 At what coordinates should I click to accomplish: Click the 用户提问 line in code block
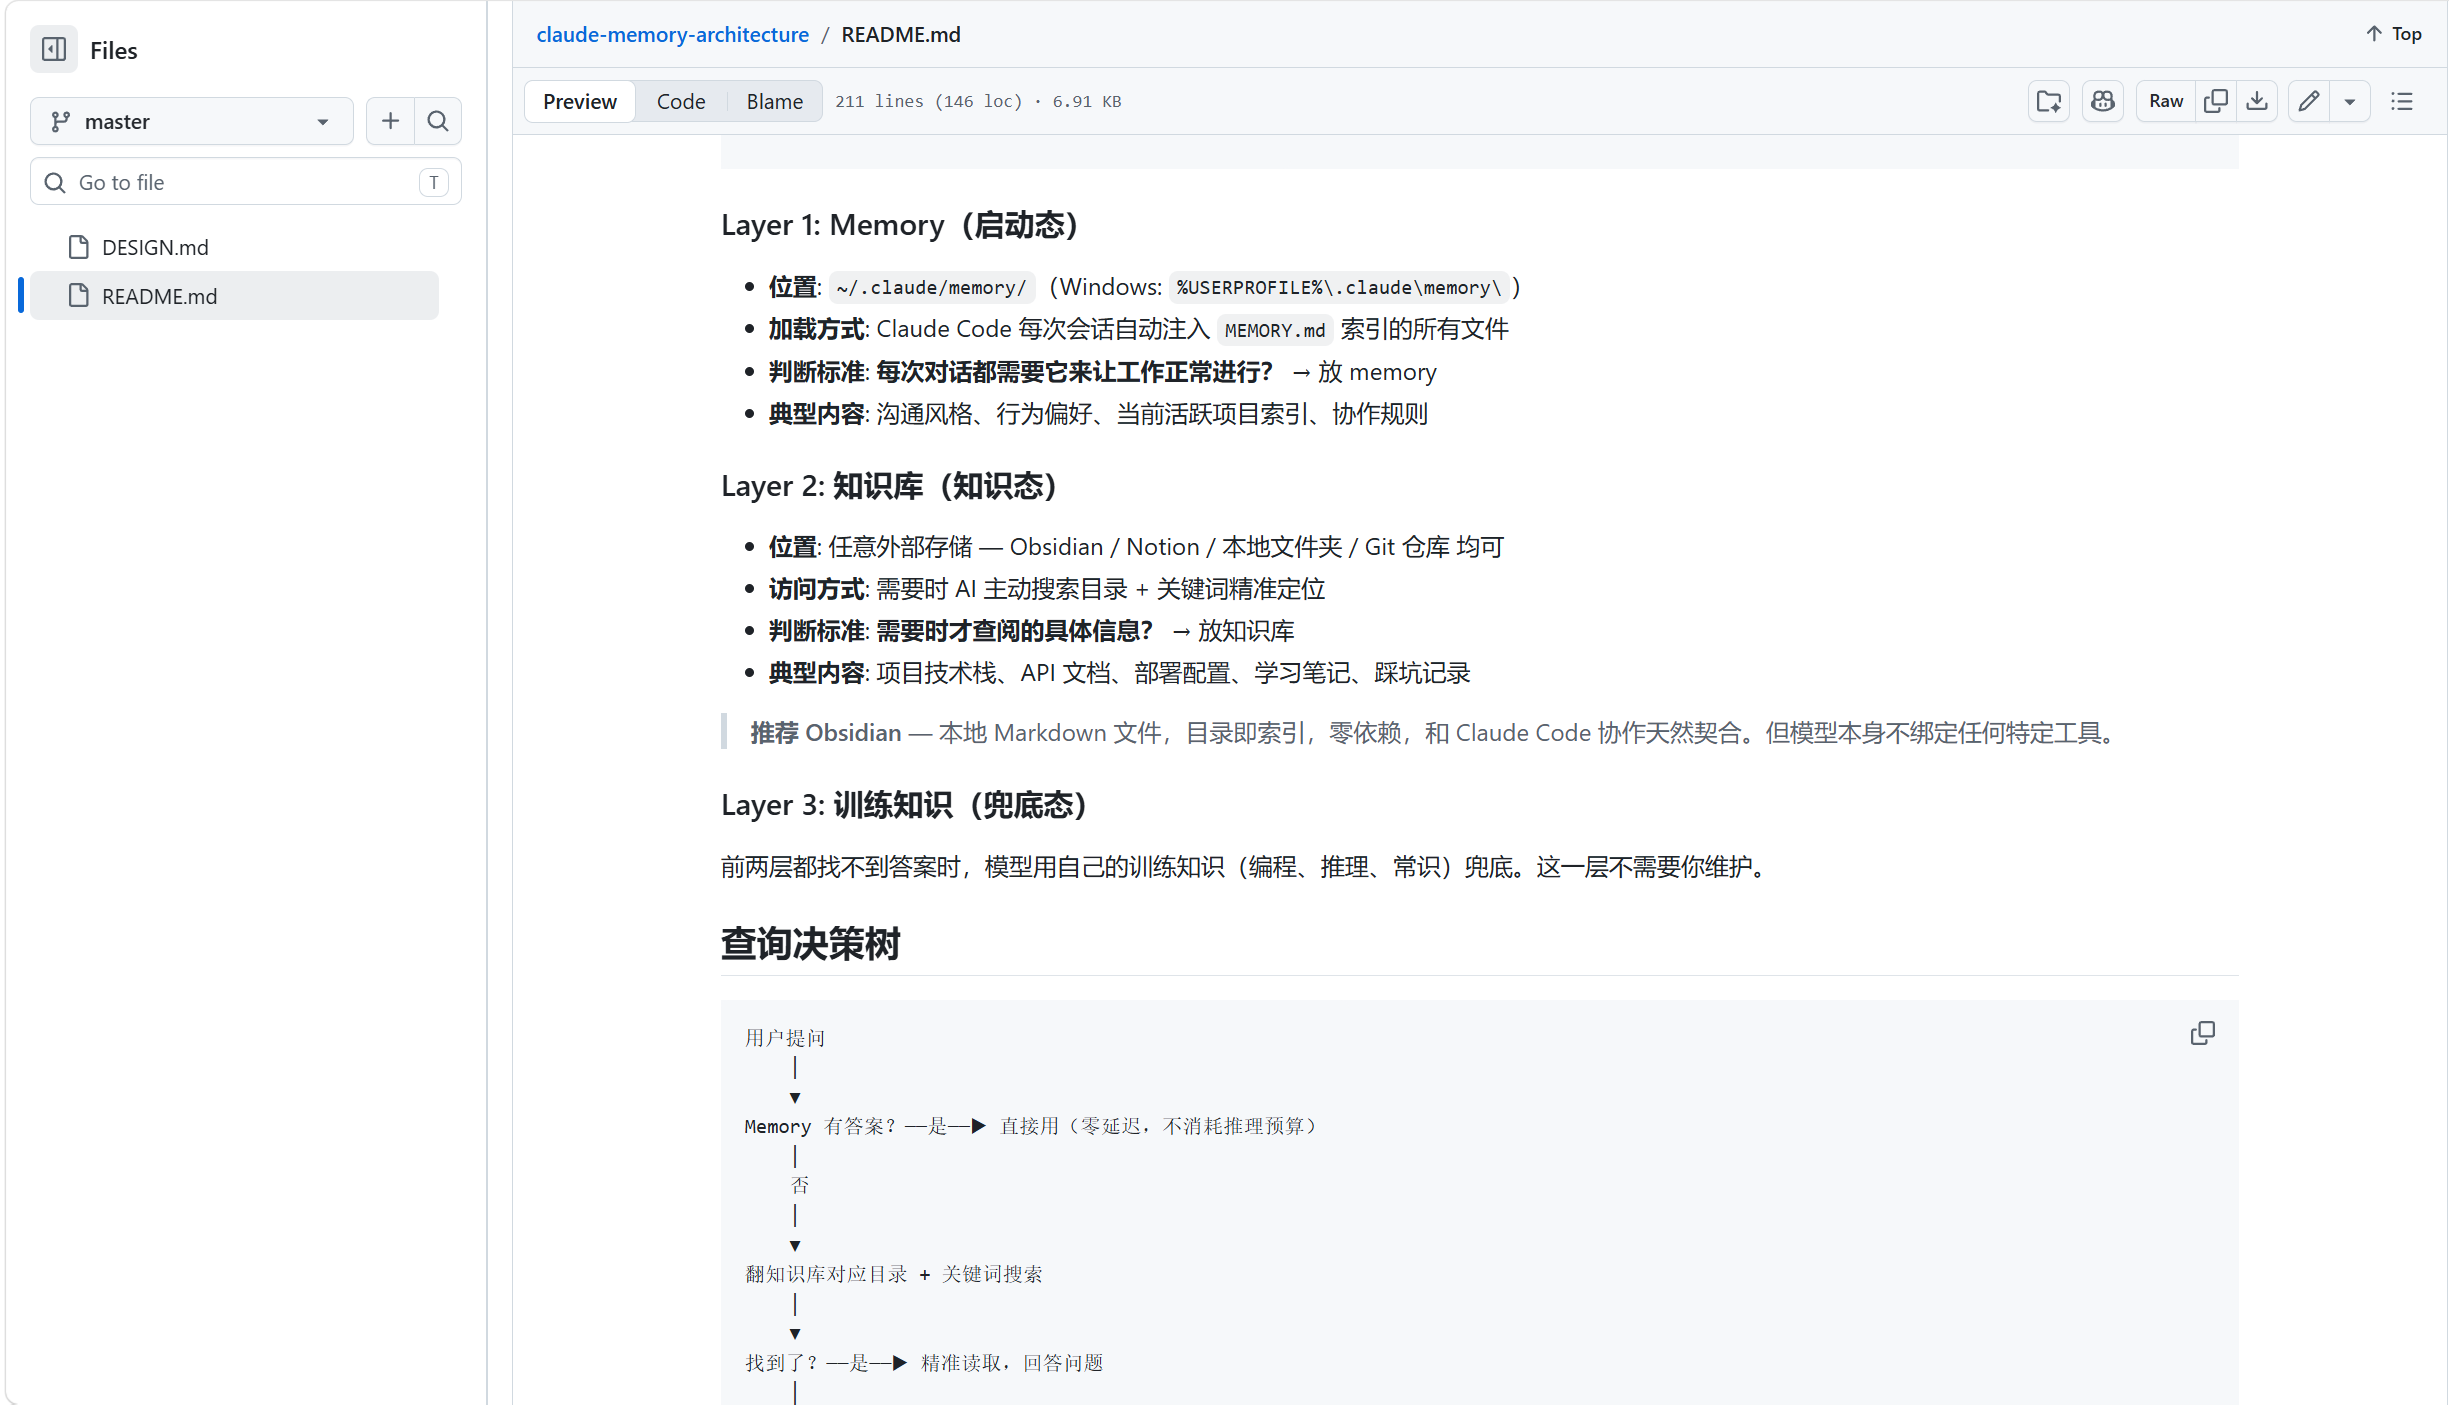pos(785,1038)
